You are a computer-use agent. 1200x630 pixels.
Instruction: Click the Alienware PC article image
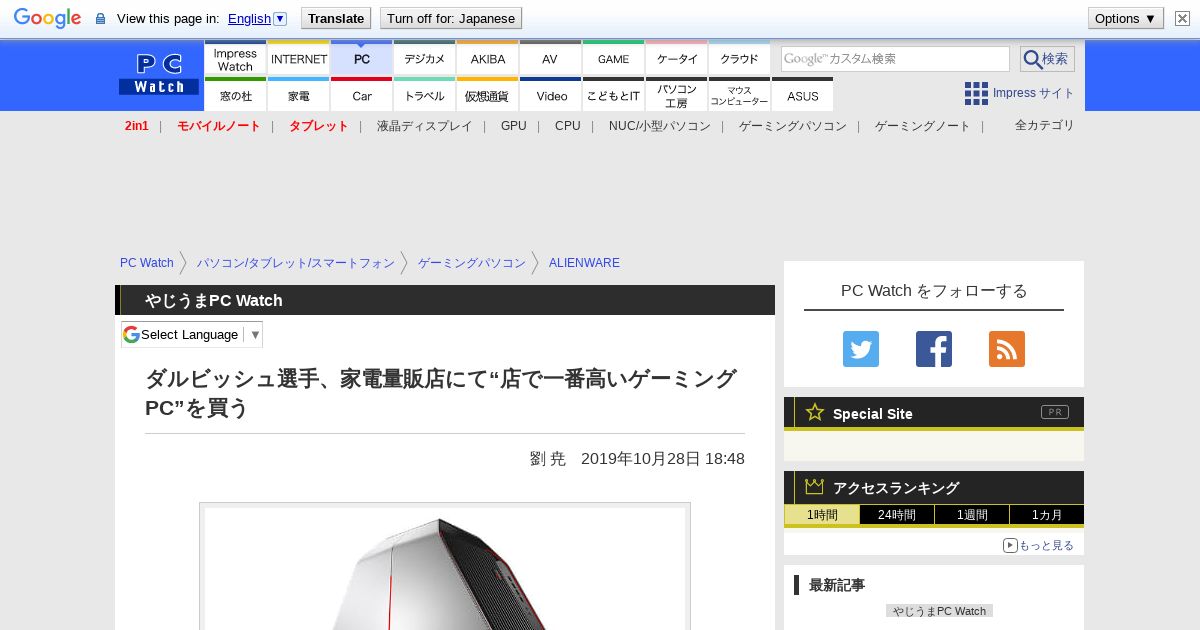pos(445,568)
